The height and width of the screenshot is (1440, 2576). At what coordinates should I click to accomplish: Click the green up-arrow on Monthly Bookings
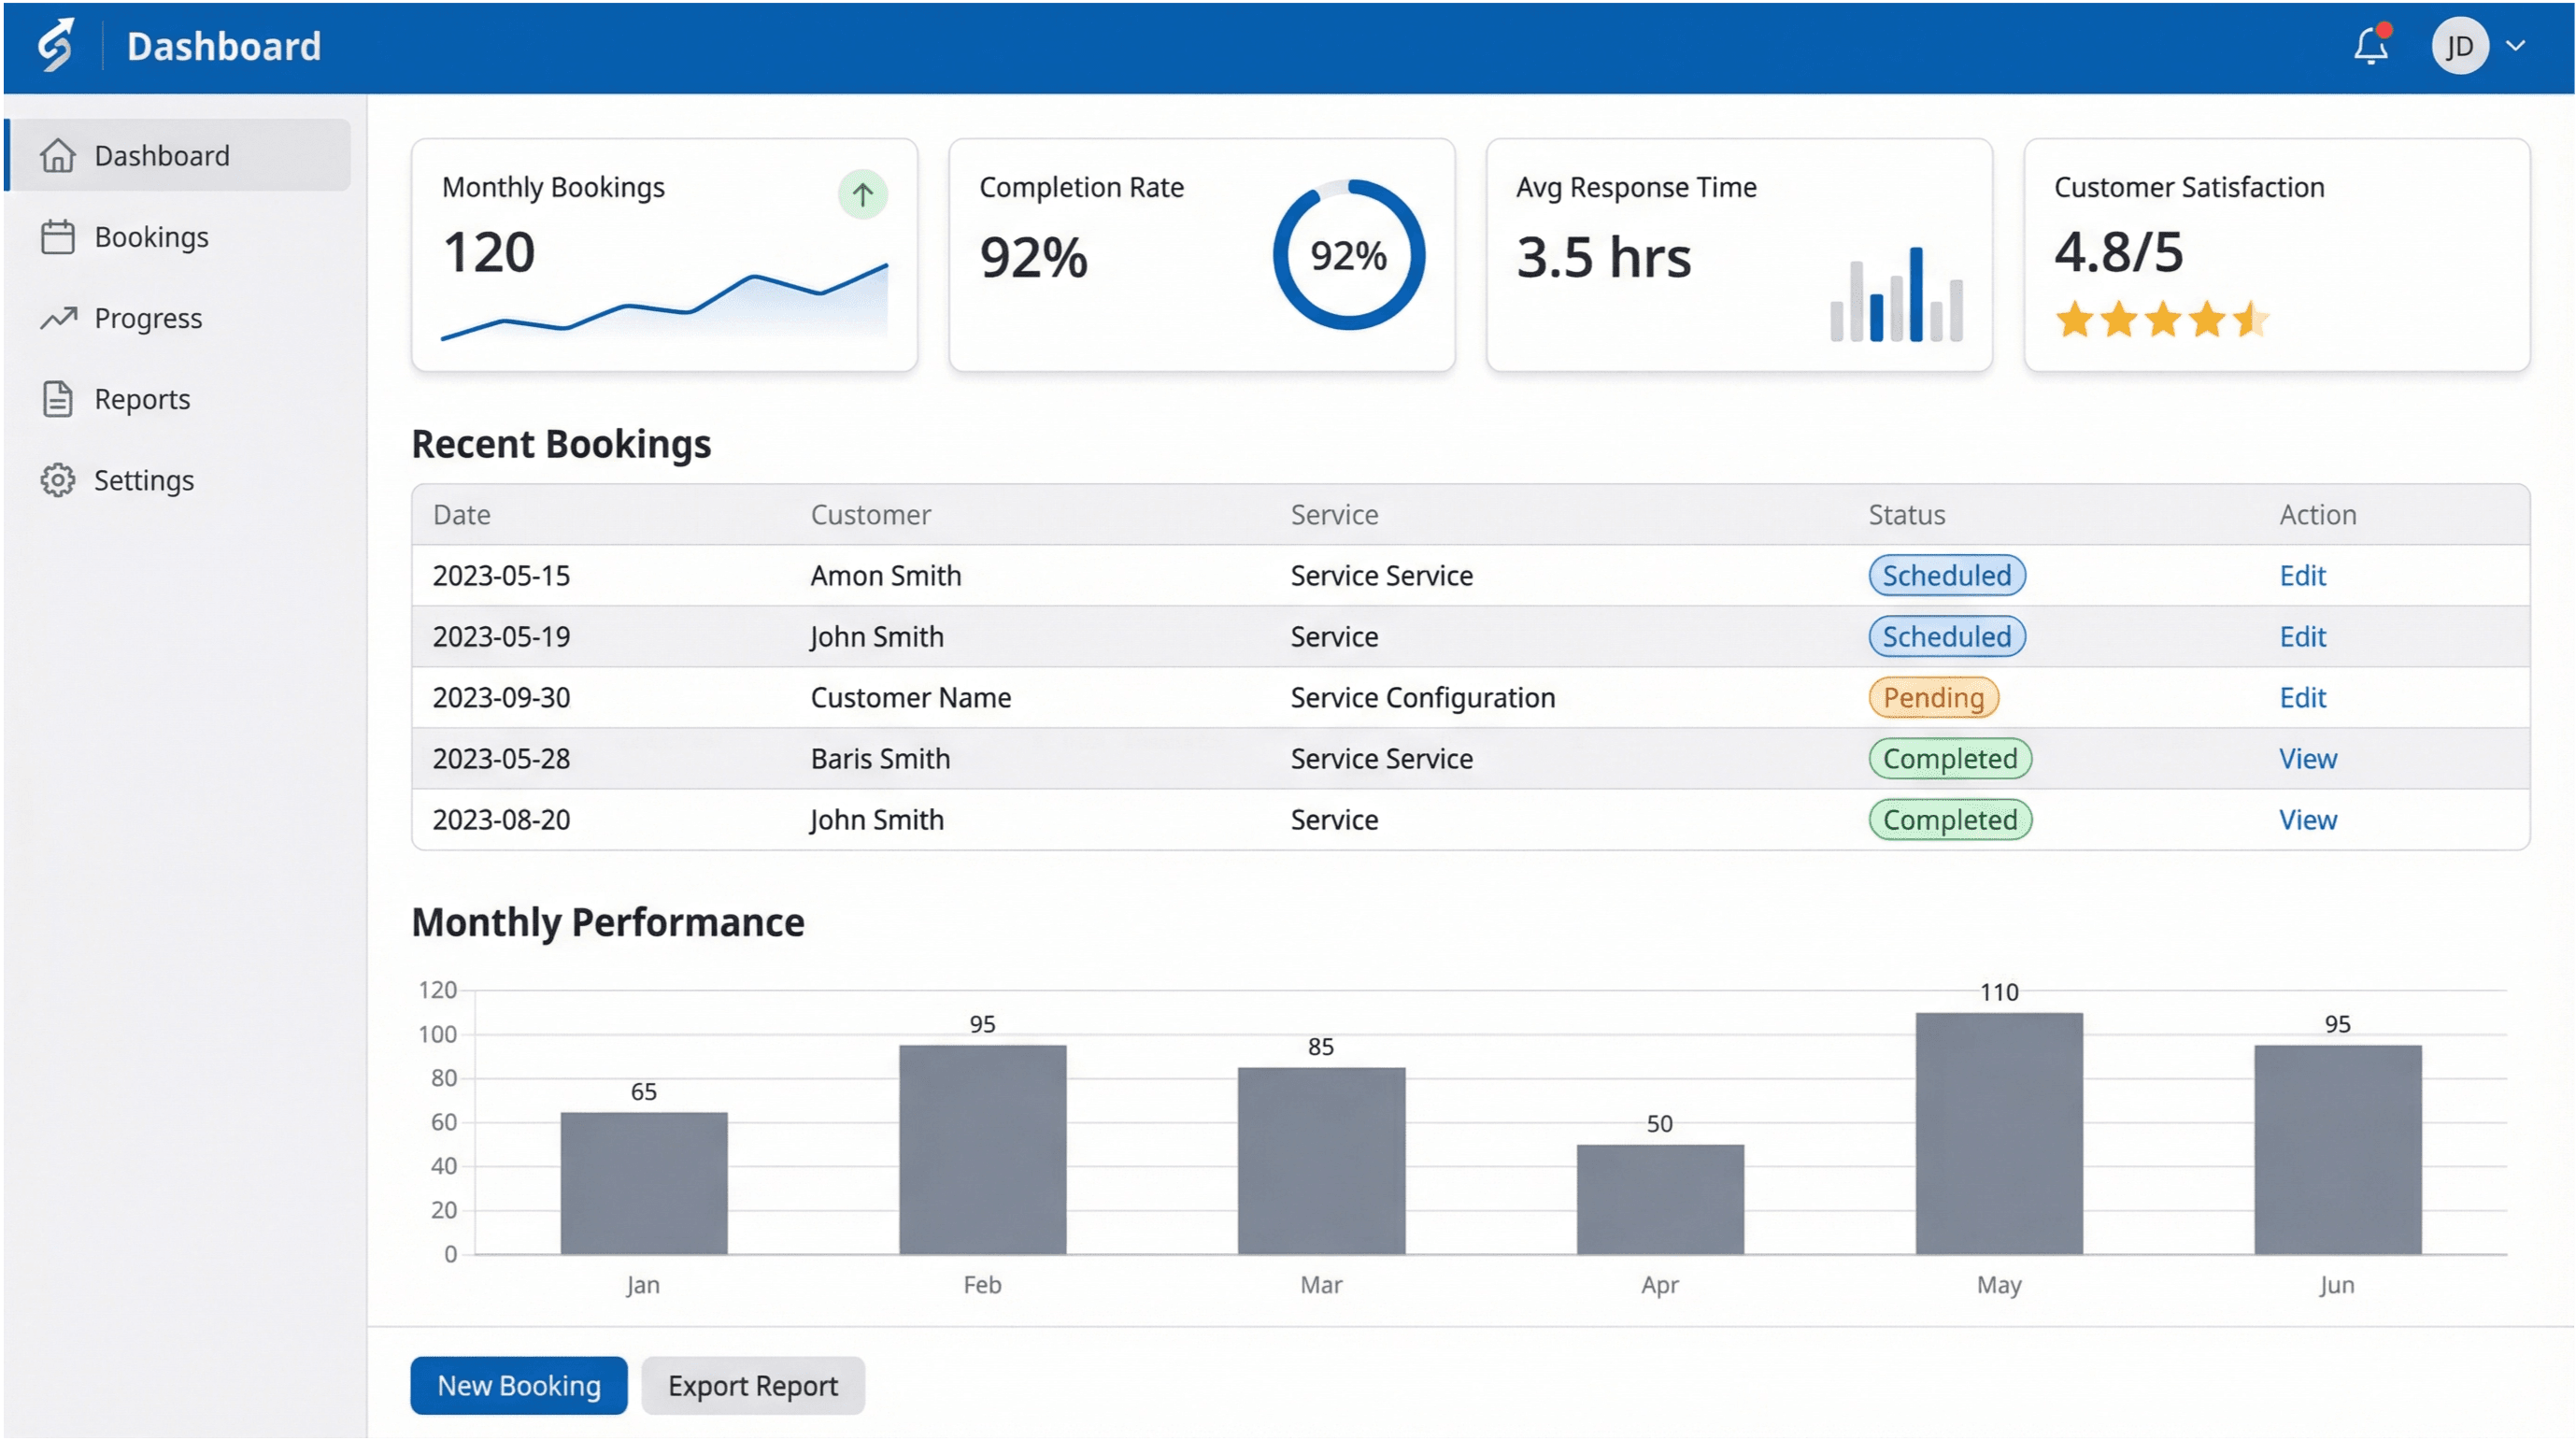pyautogui.click(x=862, y=194)
